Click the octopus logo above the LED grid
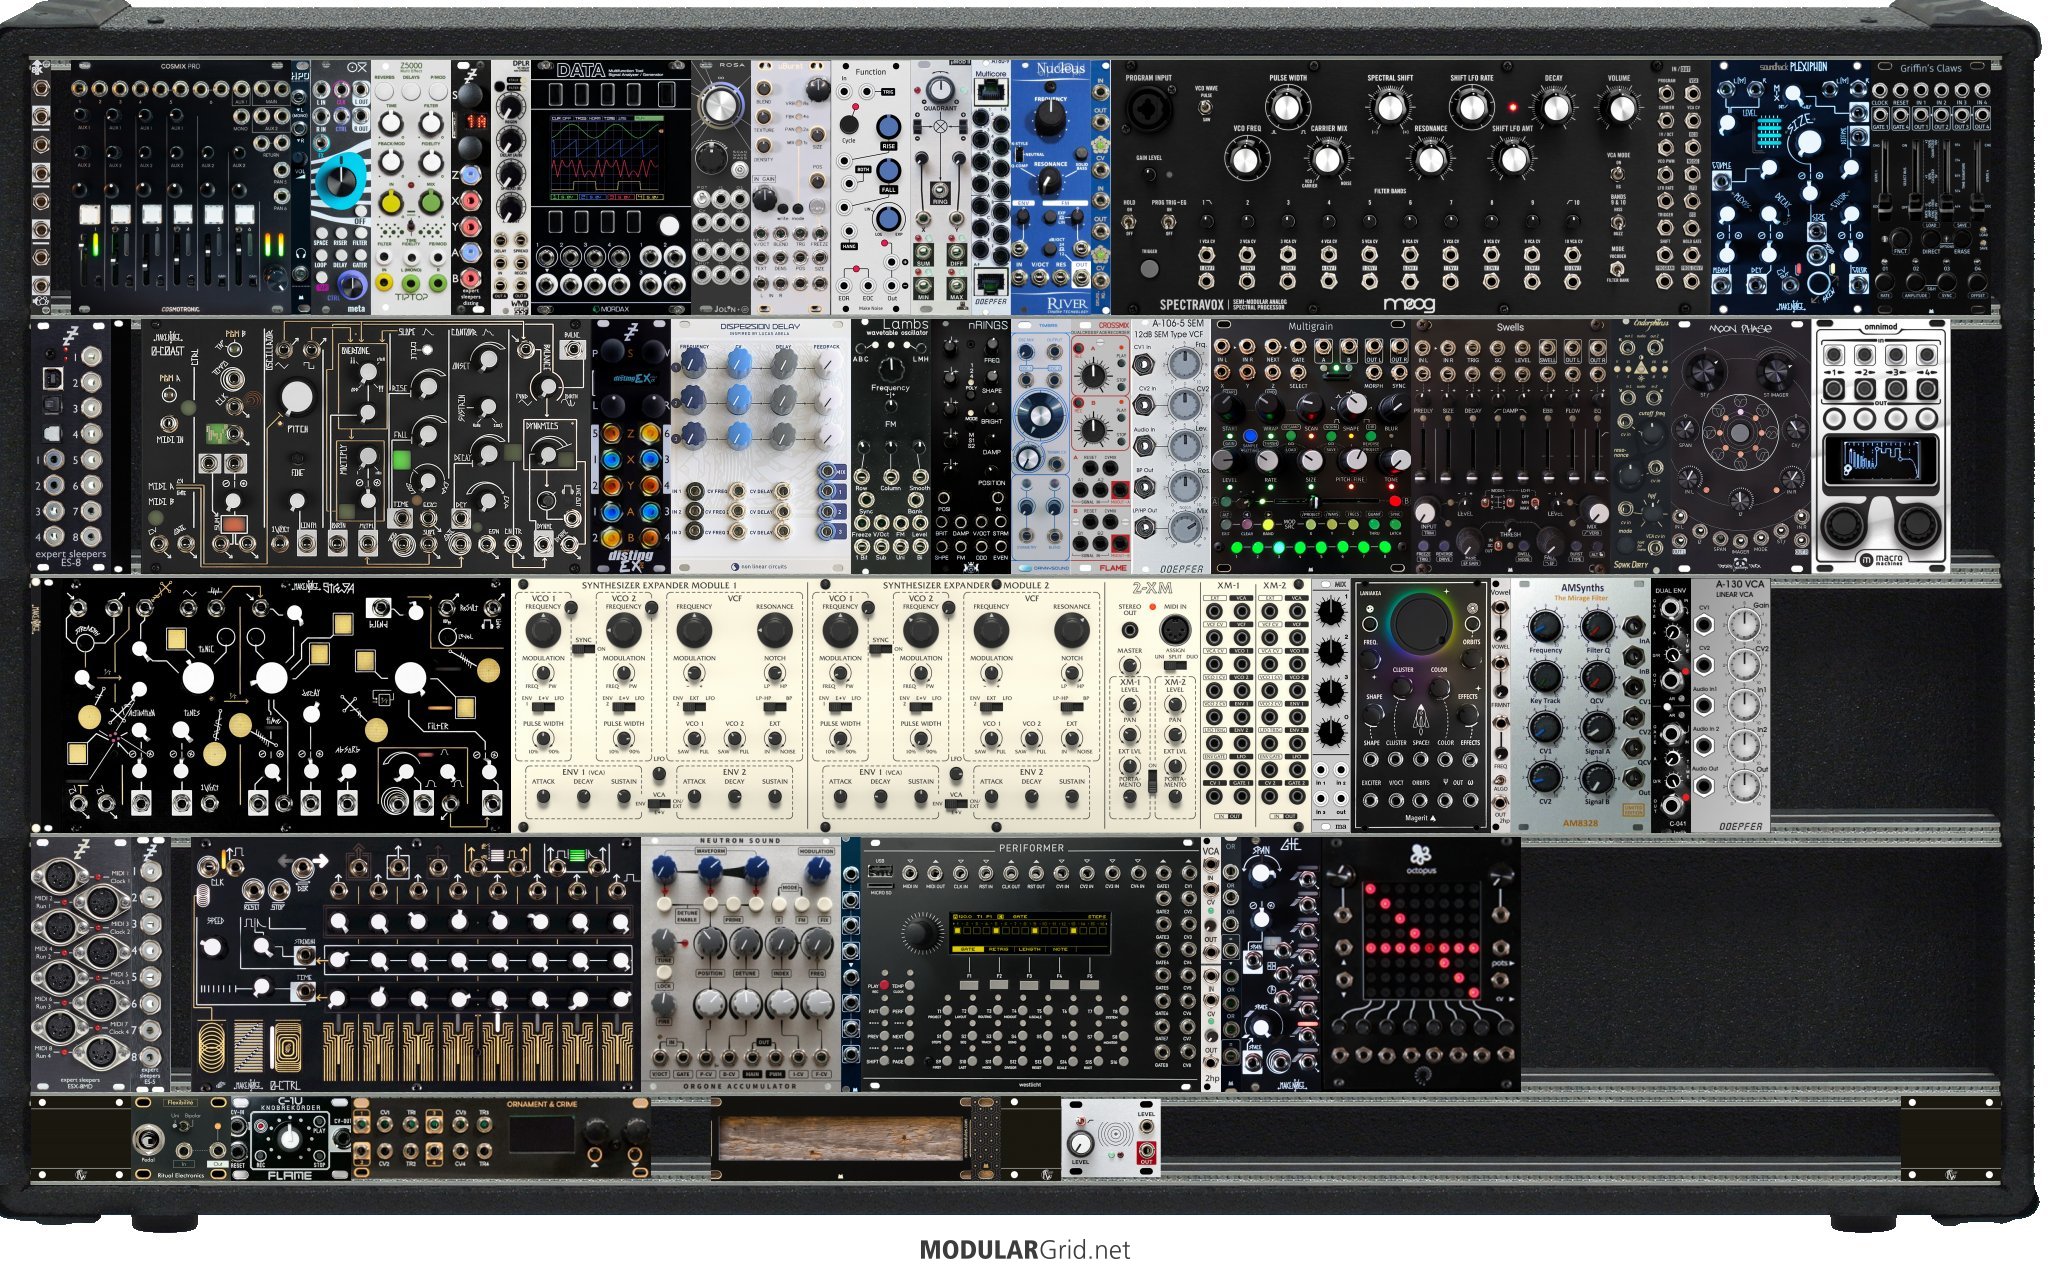 1421,853
